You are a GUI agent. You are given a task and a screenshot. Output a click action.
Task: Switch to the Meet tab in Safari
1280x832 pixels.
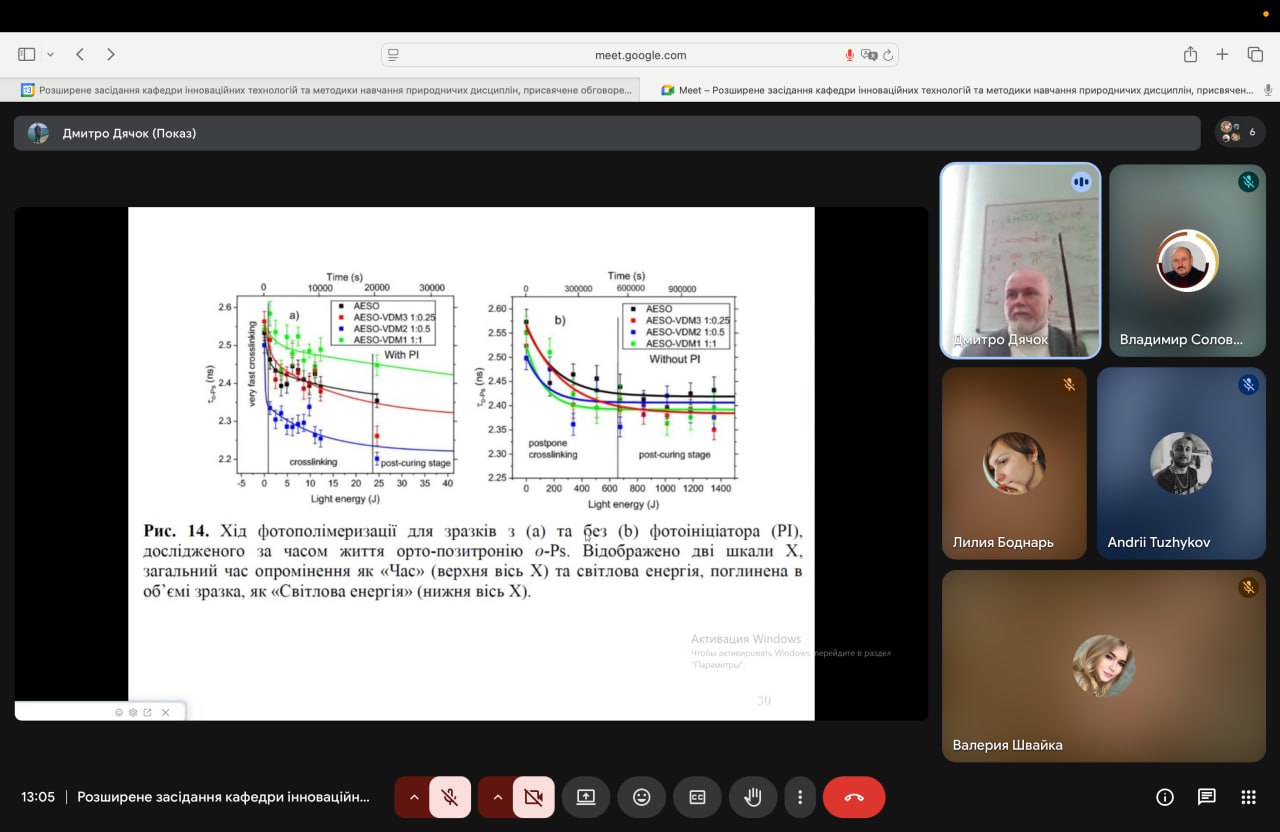[x=958, y=90]
